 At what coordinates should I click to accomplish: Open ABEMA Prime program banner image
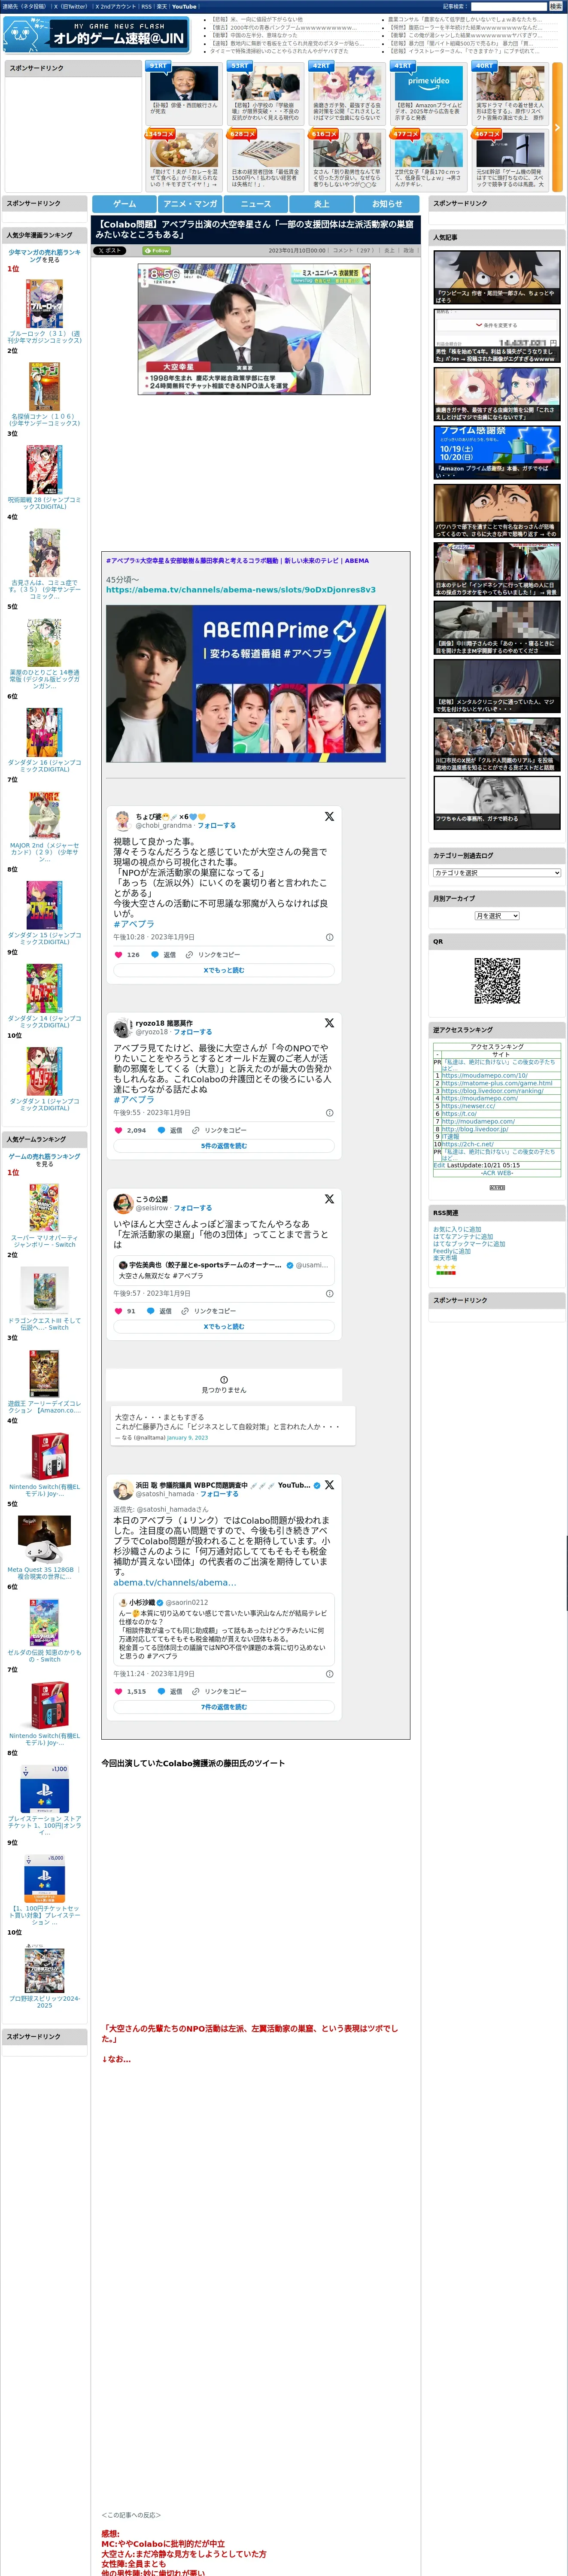click(x=246, y=684)
